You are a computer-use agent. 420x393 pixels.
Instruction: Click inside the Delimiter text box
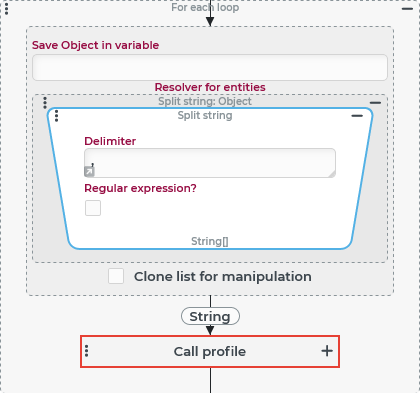pos(210,163)
